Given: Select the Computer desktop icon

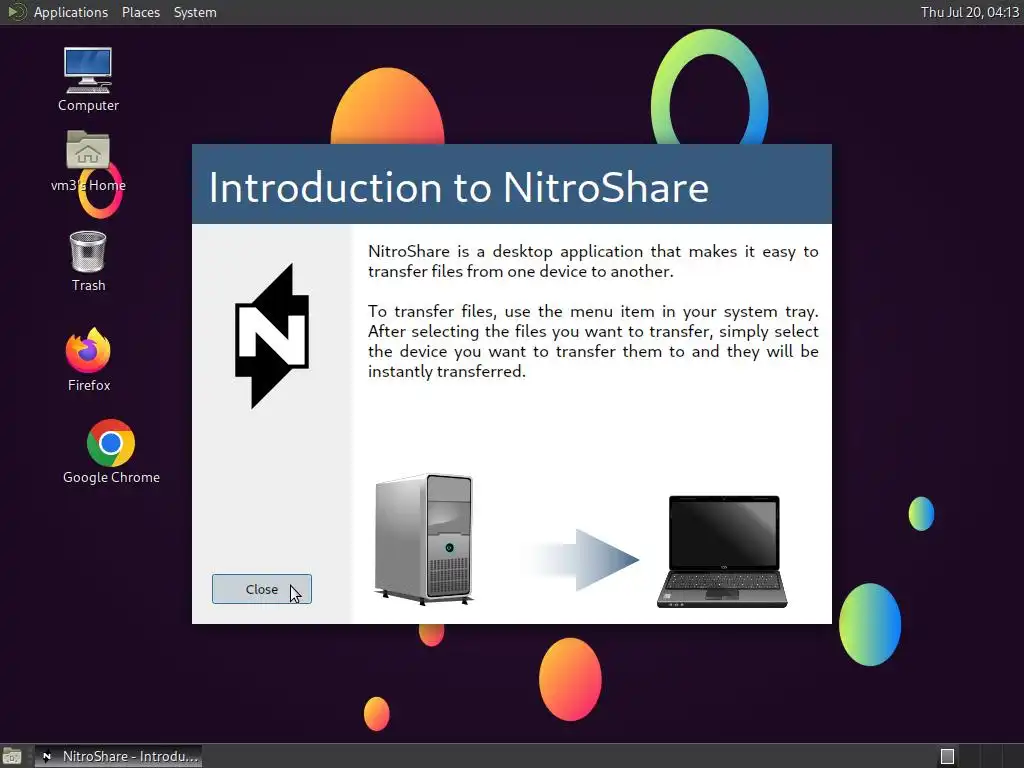Looking at the screenshot, I should [88, 80].
